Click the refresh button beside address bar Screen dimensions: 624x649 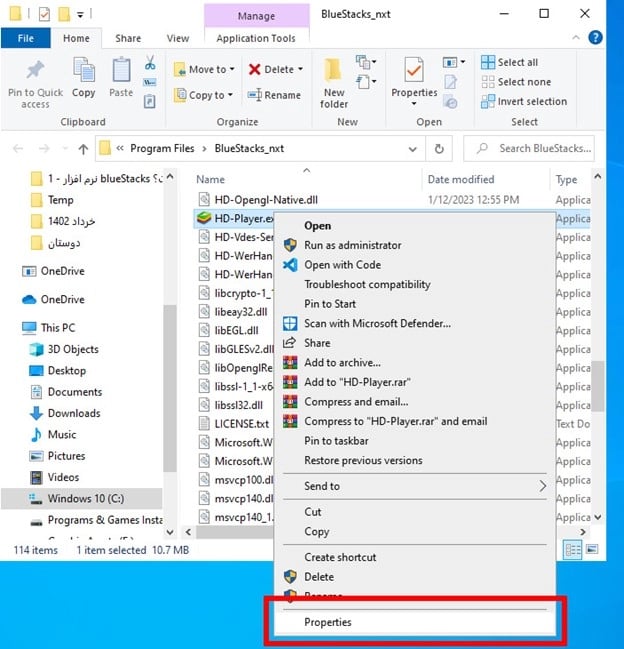click(x=439, y=149)
